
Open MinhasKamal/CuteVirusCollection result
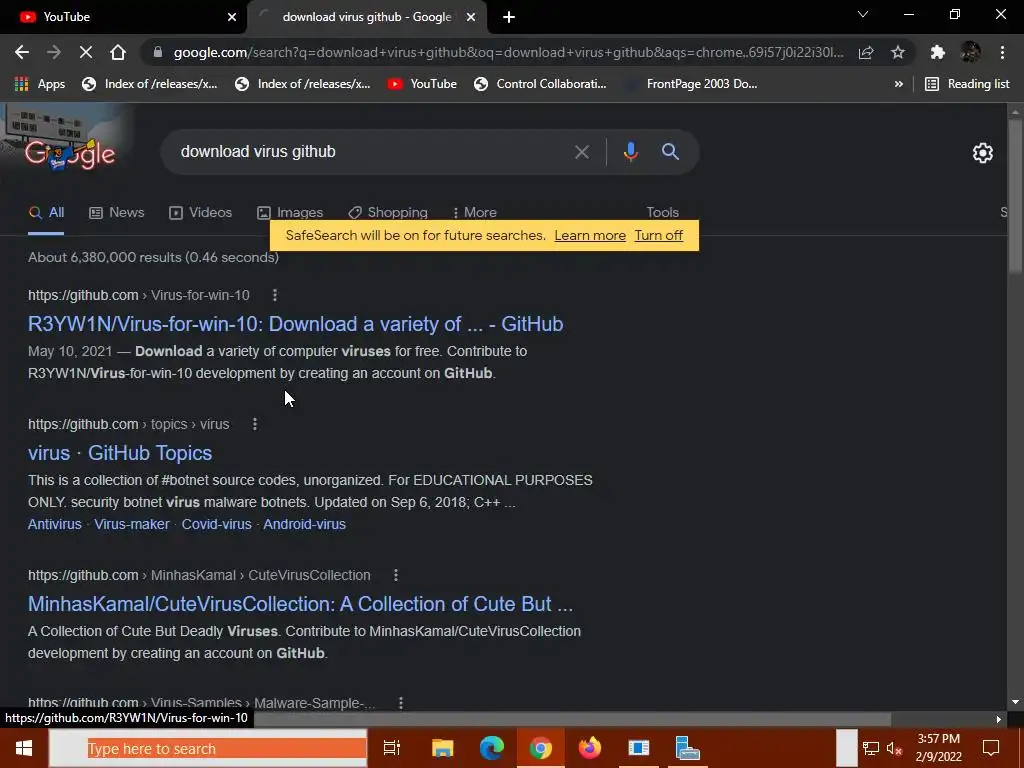[x=300, y=604]
